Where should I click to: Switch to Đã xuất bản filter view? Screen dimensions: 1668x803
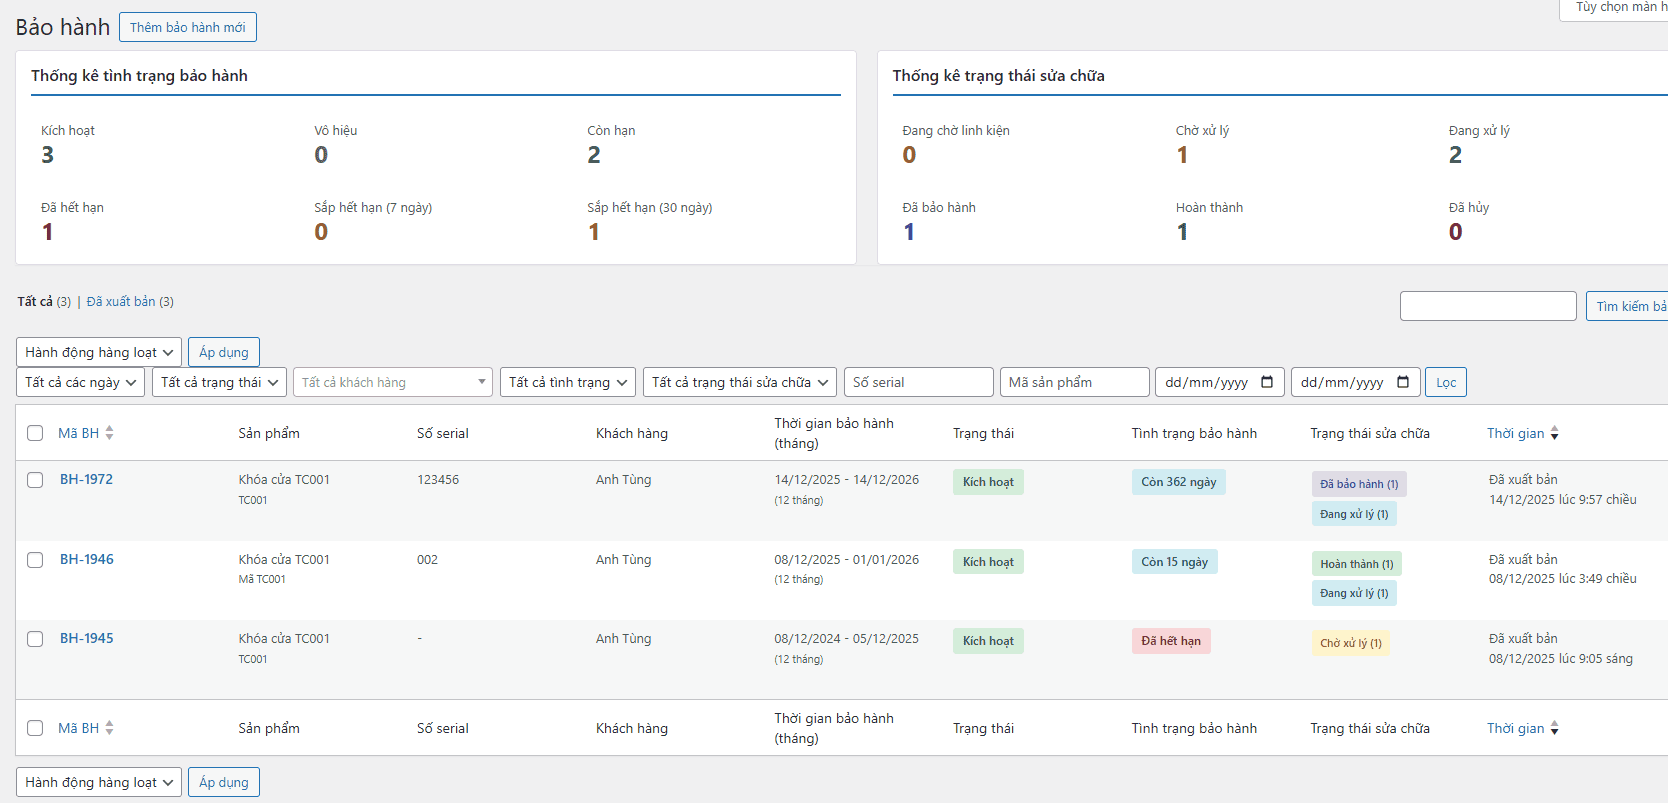(121, 301)
